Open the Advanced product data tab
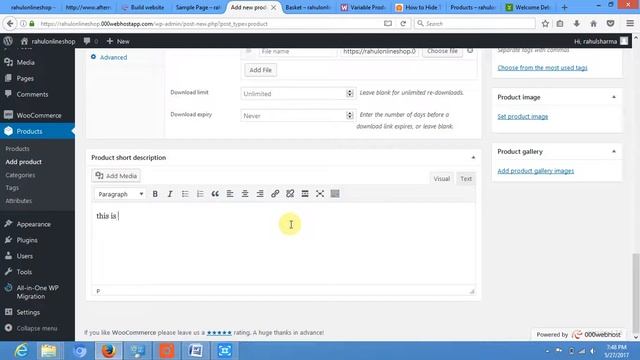This screenshot has width=640, height=360. pos(113,57)
